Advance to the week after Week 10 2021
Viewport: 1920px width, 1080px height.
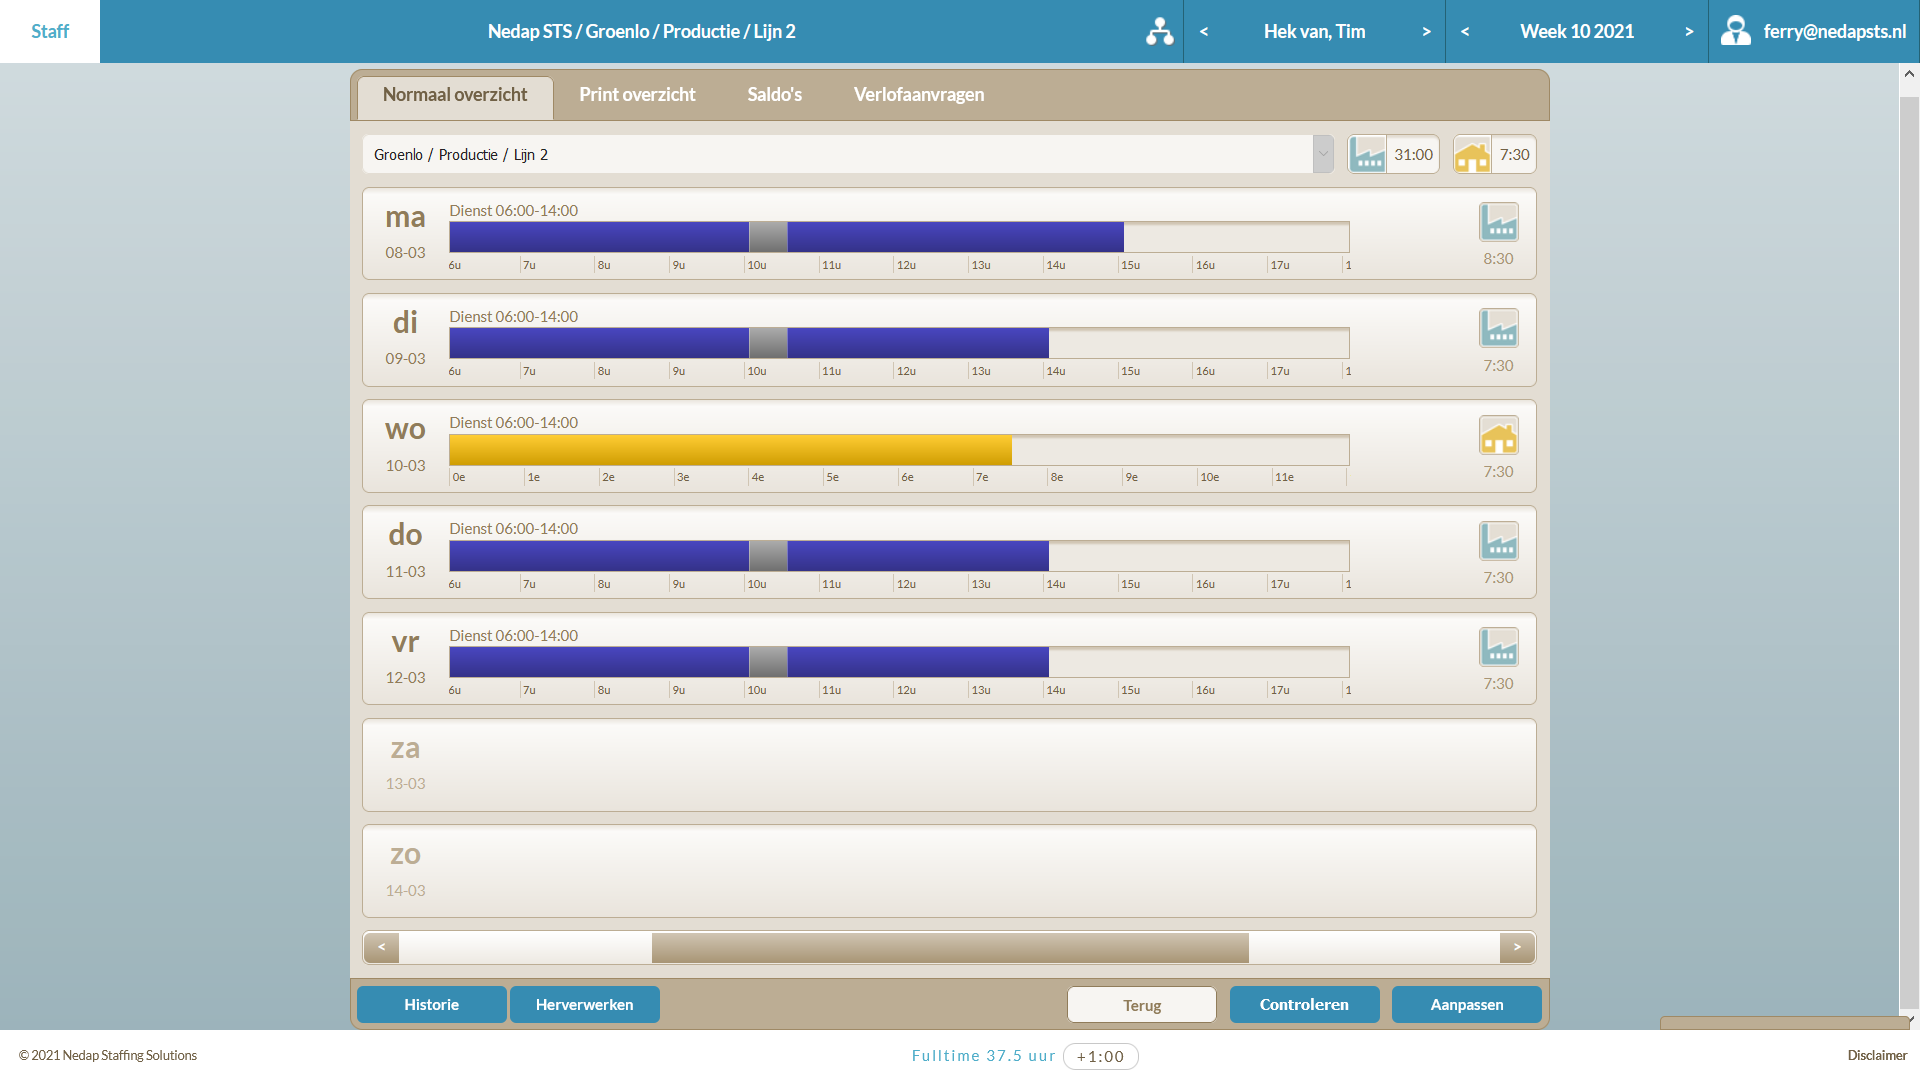click(x=1689, y=32)
